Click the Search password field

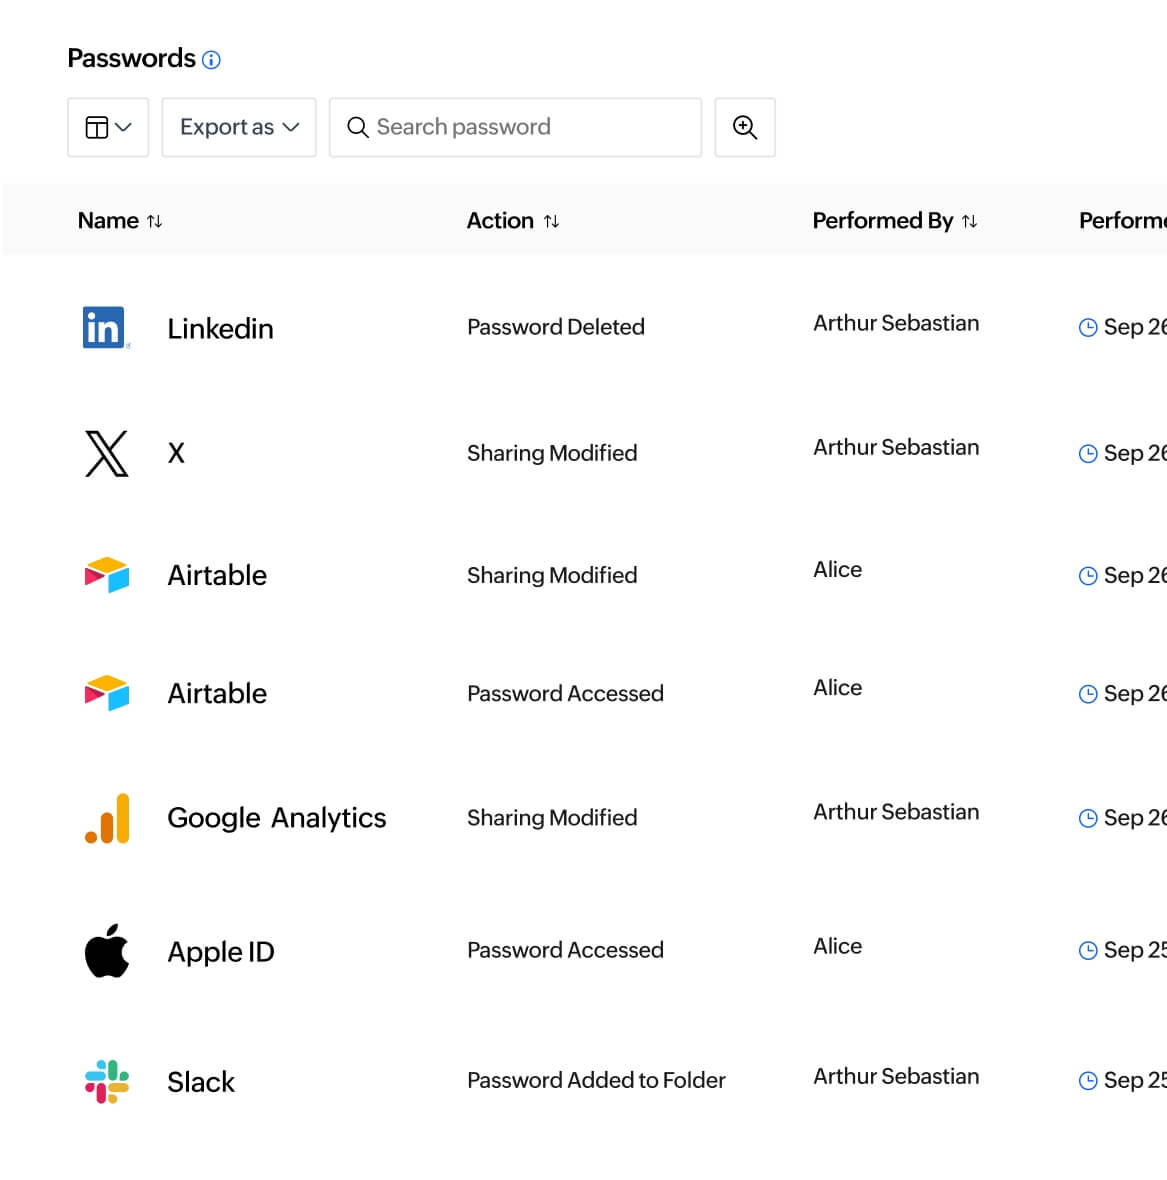(515, 127)
